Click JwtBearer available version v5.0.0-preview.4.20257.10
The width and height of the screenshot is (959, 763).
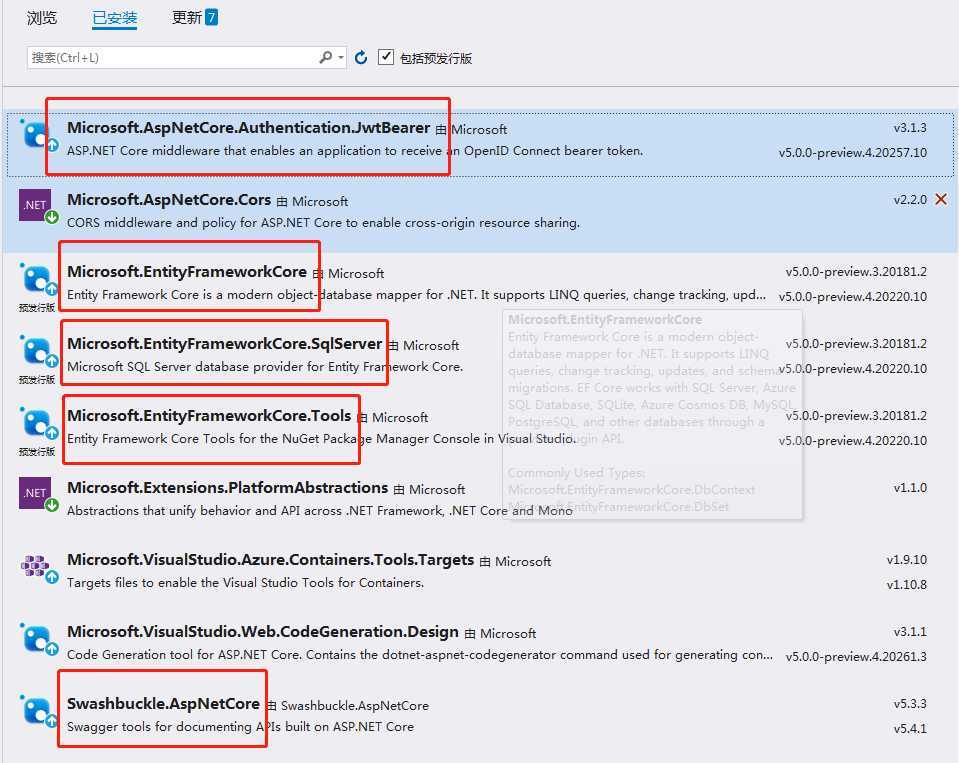(x=853, y=153)
